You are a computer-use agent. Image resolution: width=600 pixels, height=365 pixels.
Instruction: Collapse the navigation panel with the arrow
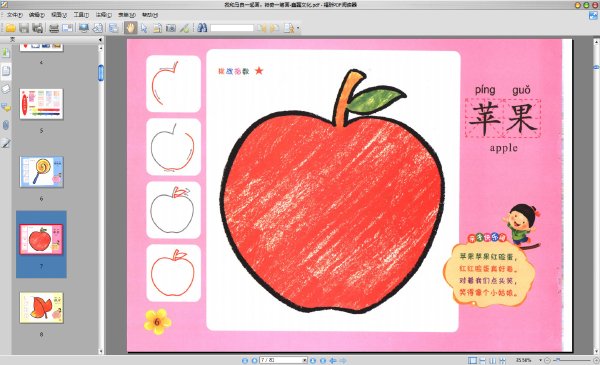100,39
